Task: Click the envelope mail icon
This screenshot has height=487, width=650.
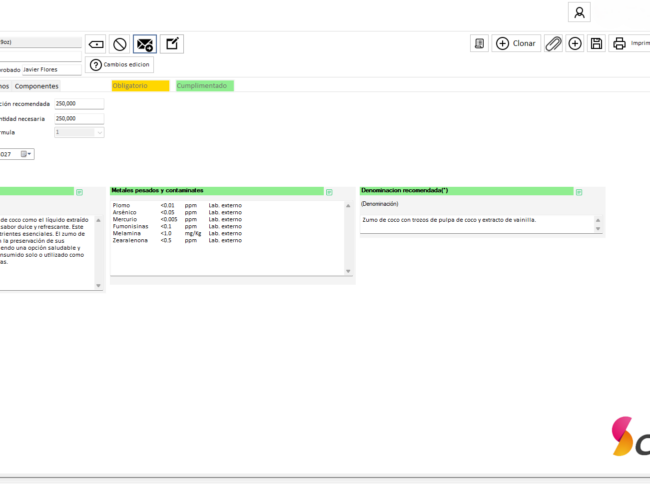Action: coord(146,44)
